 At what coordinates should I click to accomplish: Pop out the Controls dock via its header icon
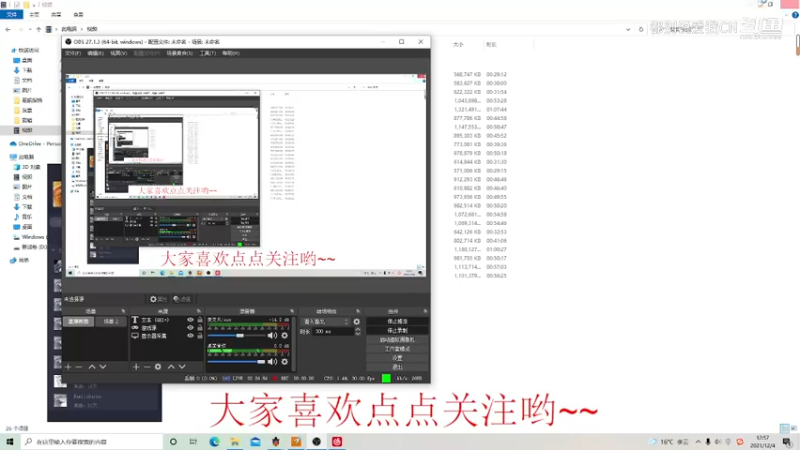tap(425, 311)
